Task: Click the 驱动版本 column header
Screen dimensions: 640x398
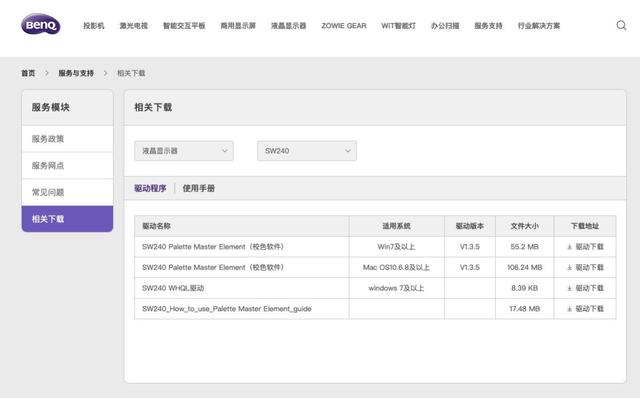Action: click(470, 226)
